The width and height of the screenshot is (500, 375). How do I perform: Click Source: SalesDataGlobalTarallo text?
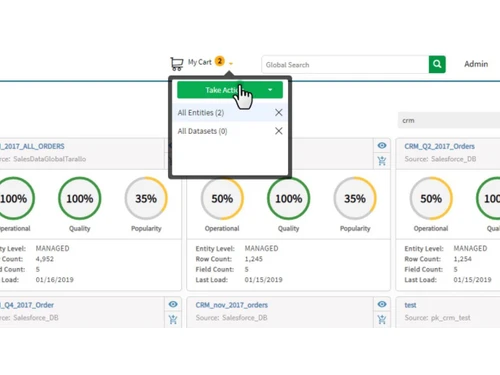tap(43, 159)
